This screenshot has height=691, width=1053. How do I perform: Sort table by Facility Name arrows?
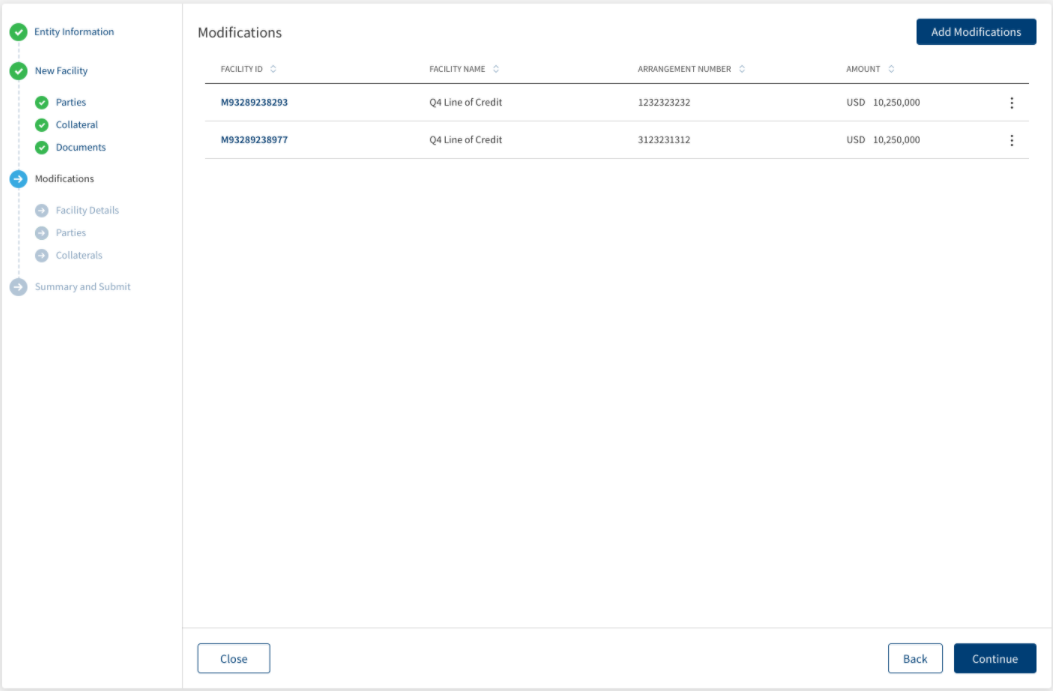click(496, 68)
